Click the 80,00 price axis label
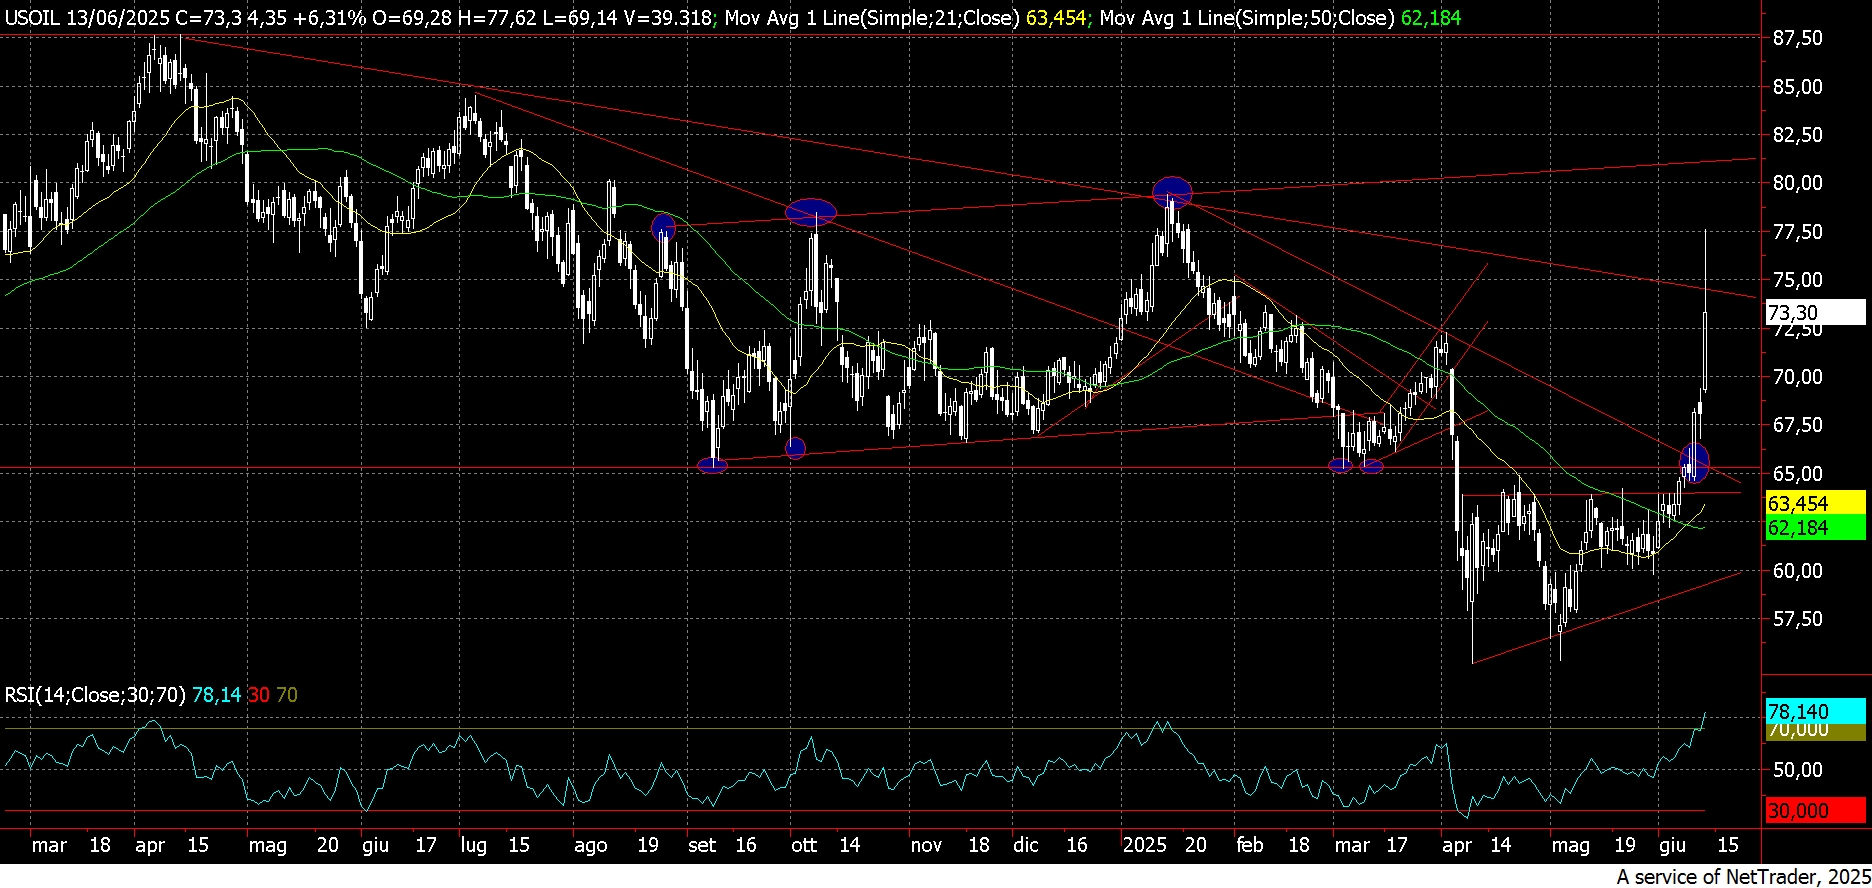Screen dimensions: 1872x888 [1797, 183]
